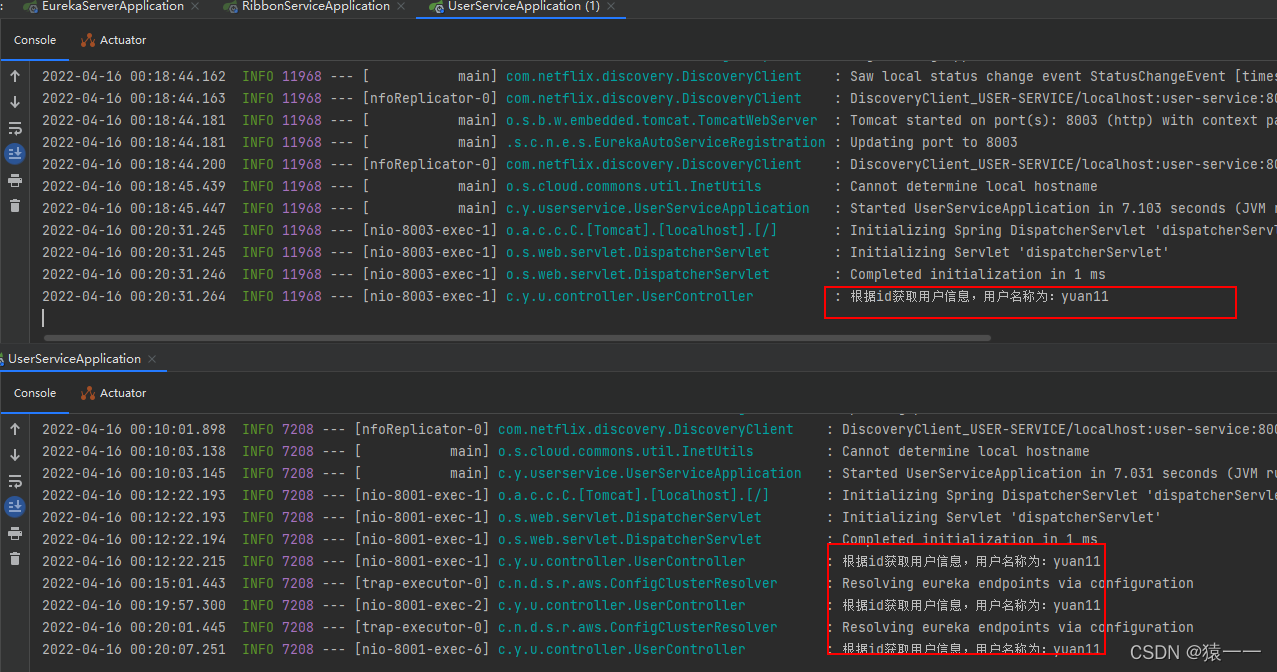The height and width of the screenshot is (672, 1277).
Task: Toggle soft-wrap in the PID 7208 console
Action: [x=14, y=481]
